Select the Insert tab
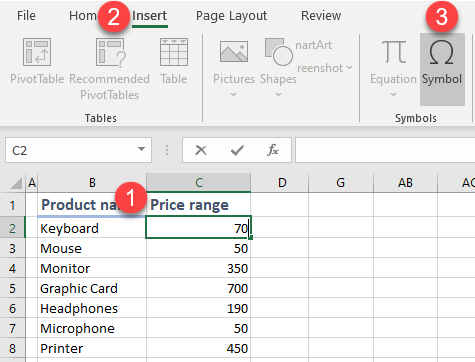The width and height of the screenshot is (475, 362). pos(150,16)
